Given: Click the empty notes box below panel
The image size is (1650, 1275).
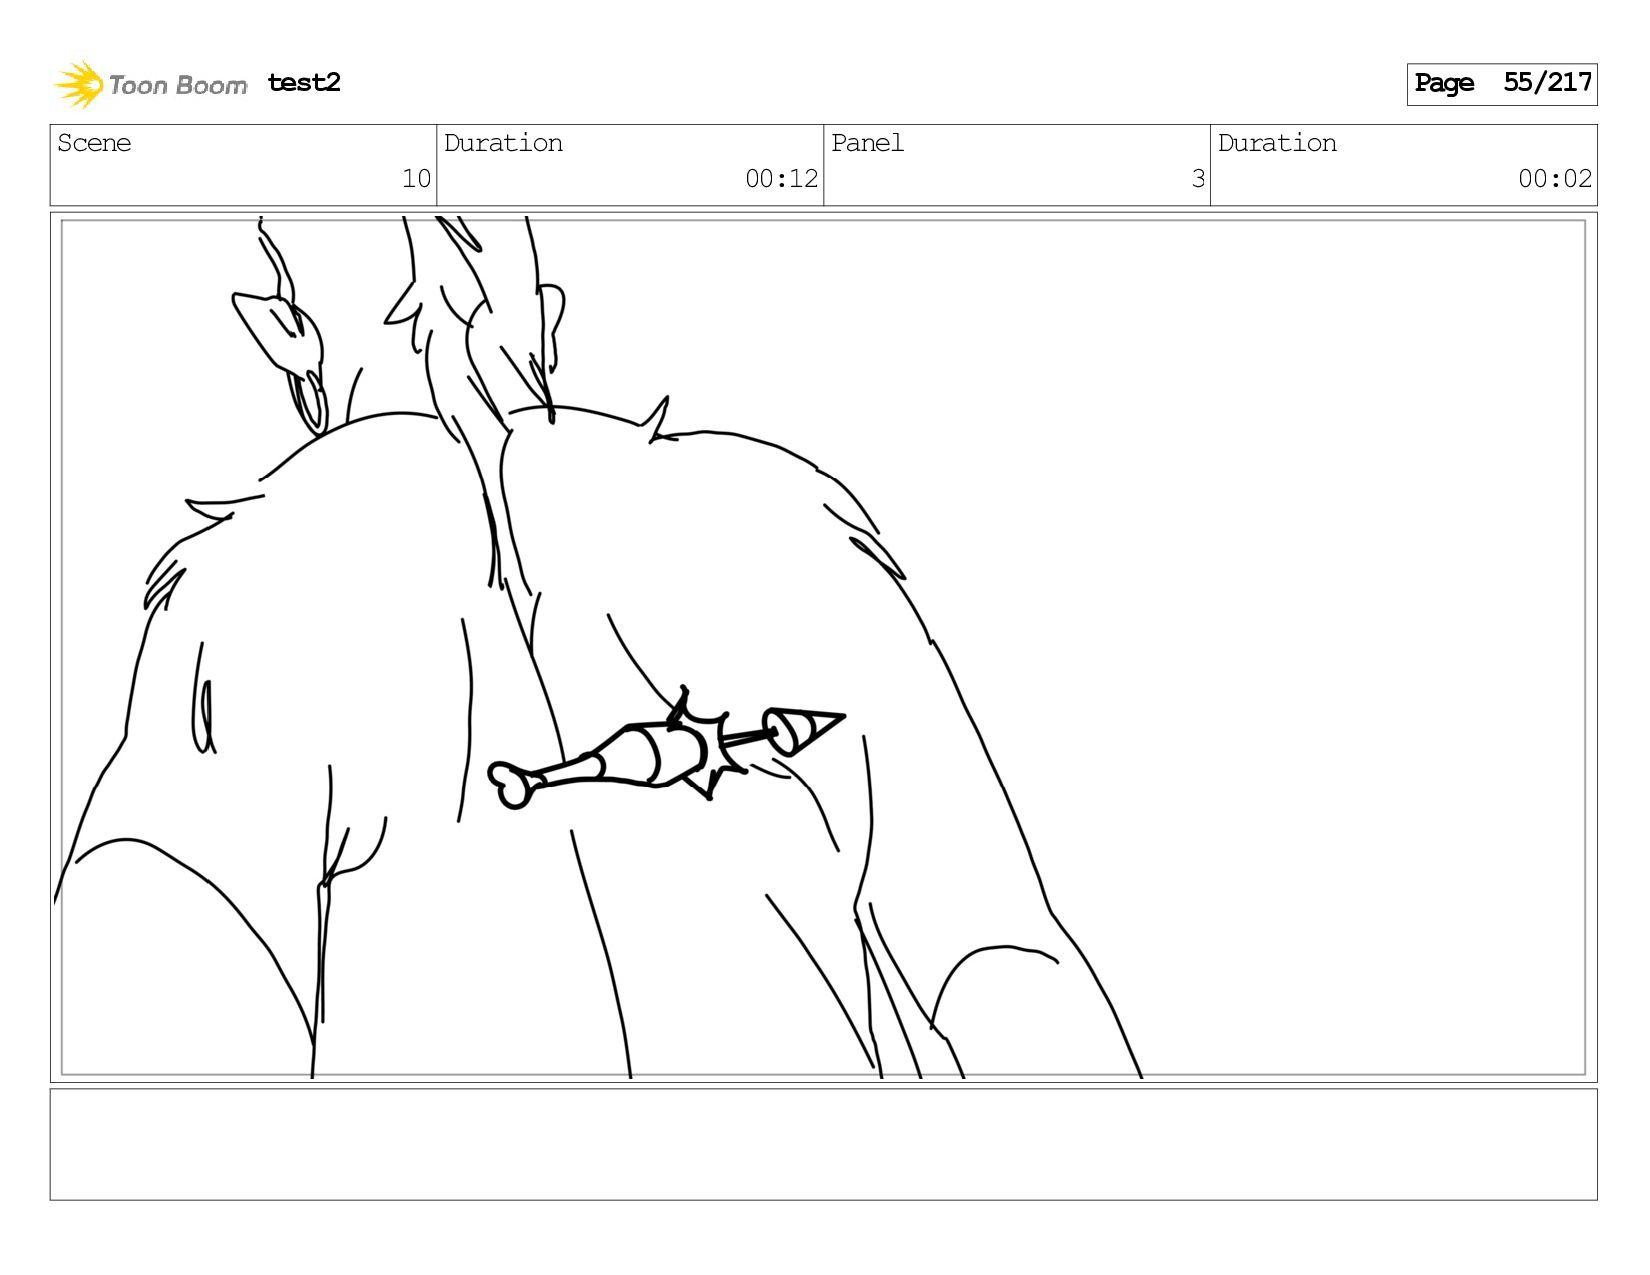Looking at the screenshot, I should click(x=824, y=1144).
